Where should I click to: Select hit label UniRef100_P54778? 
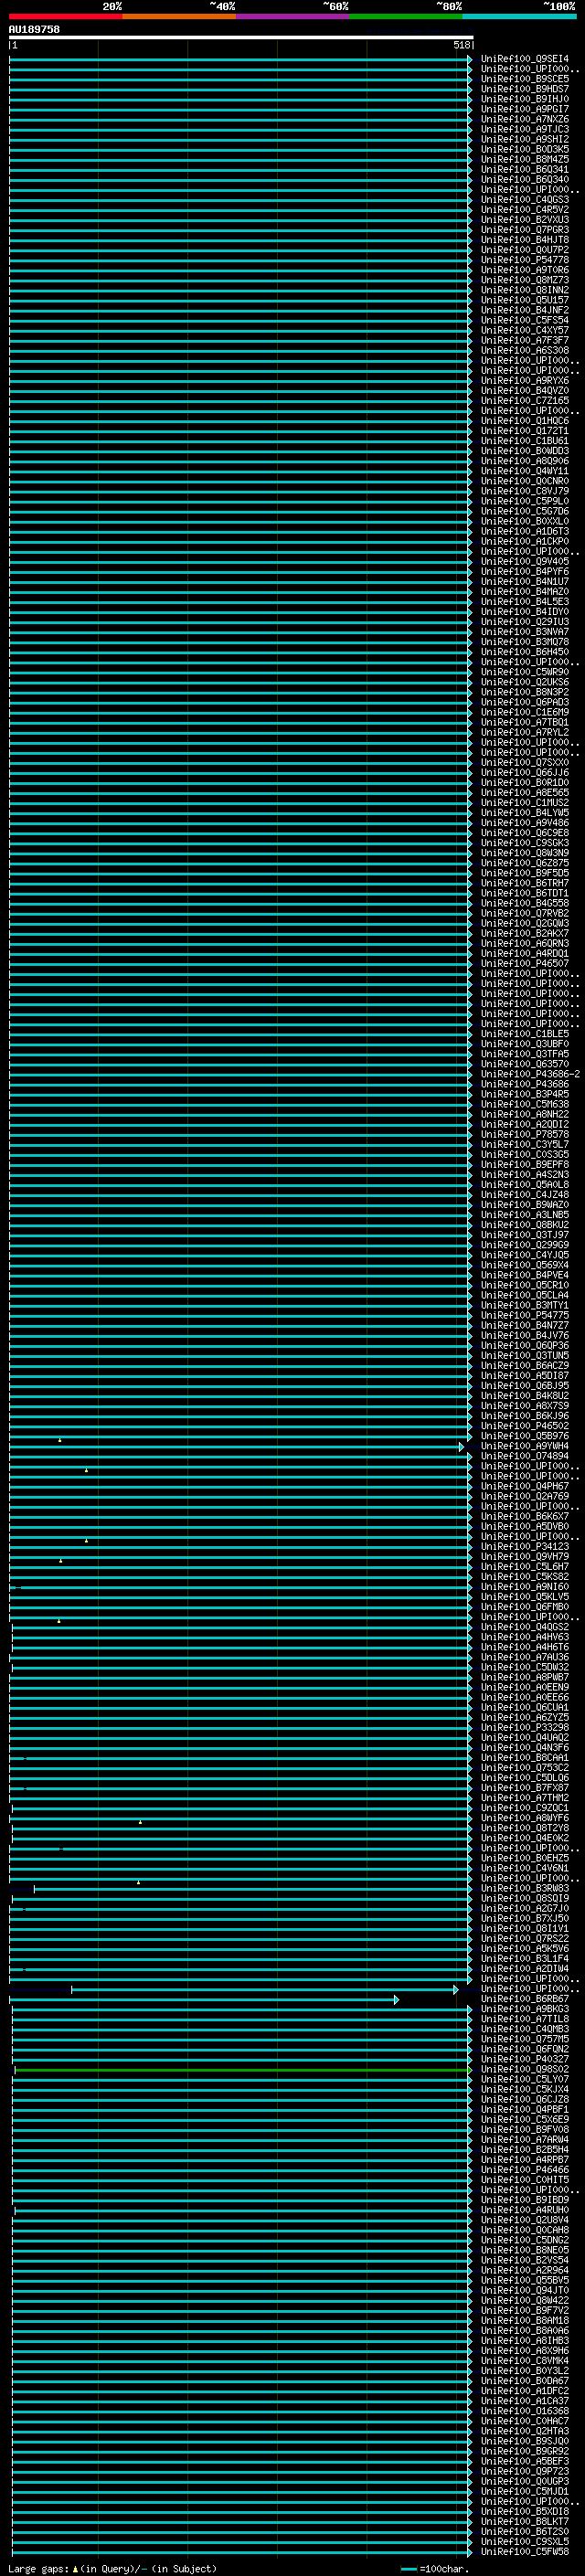(x=525, y=260)
